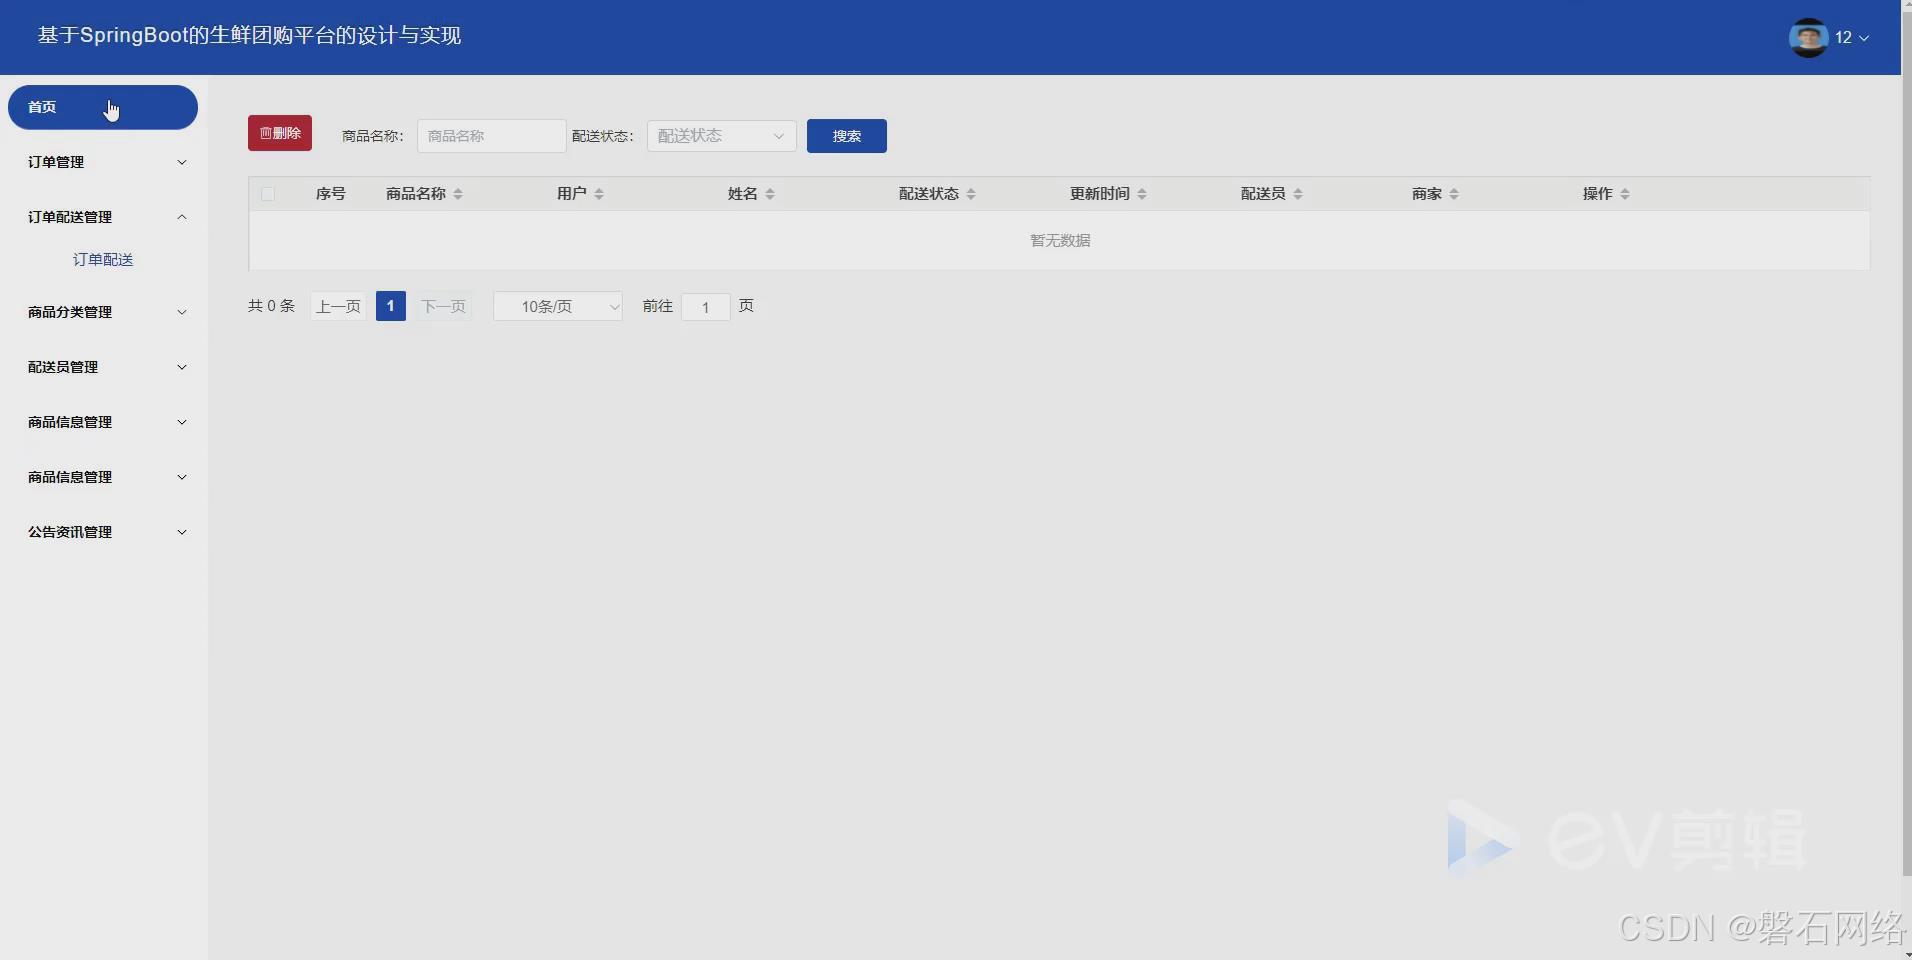Click the 搜索 button

(847, 136)
